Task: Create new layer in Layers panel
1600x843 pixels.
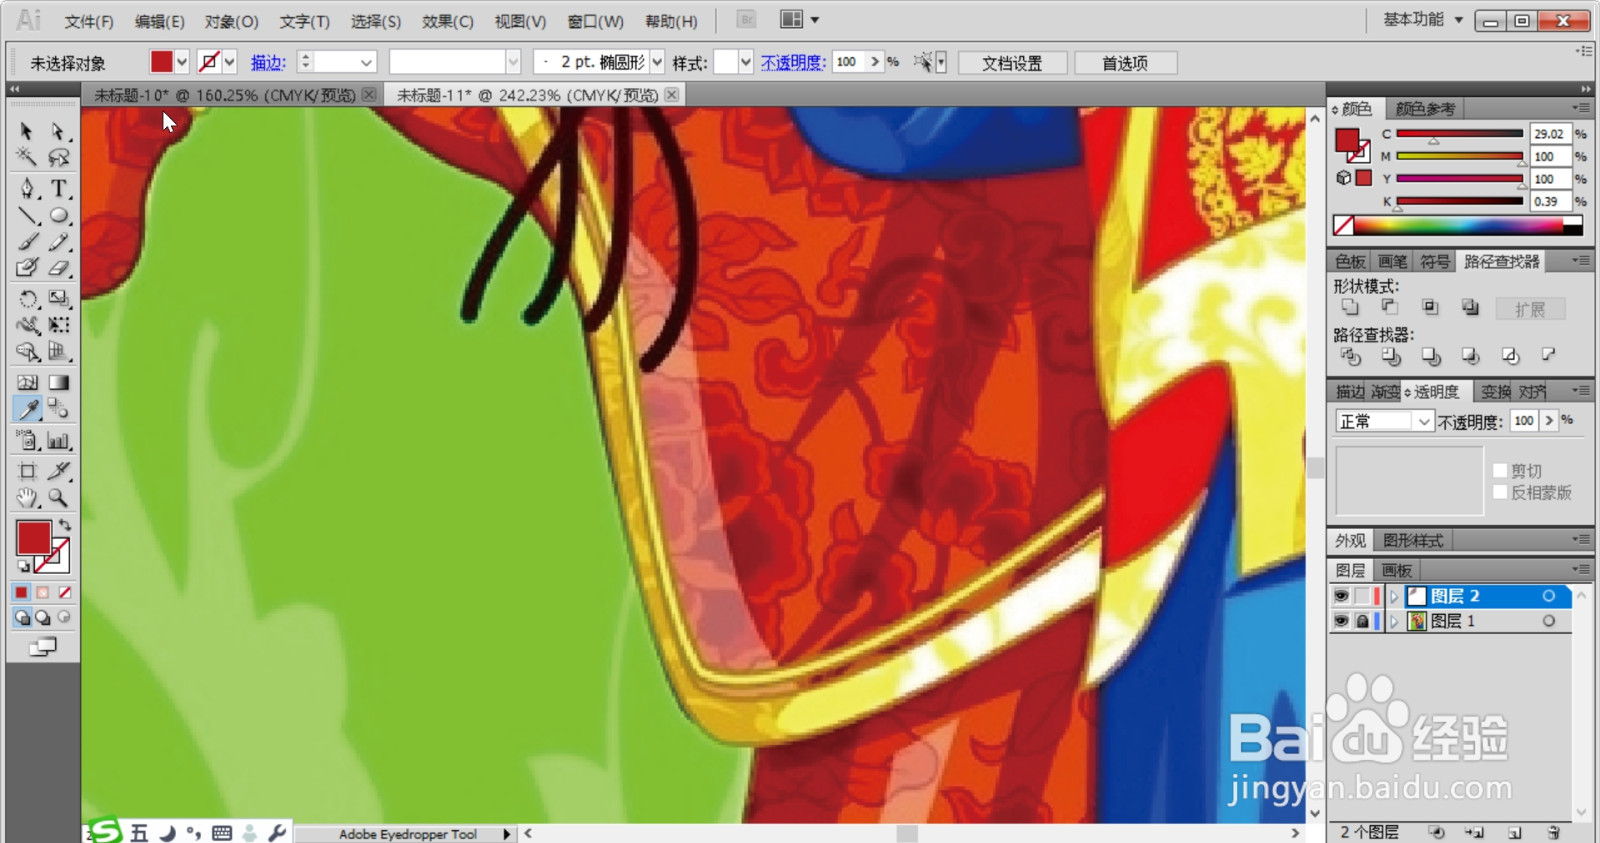Action: tap(1515, 832)
